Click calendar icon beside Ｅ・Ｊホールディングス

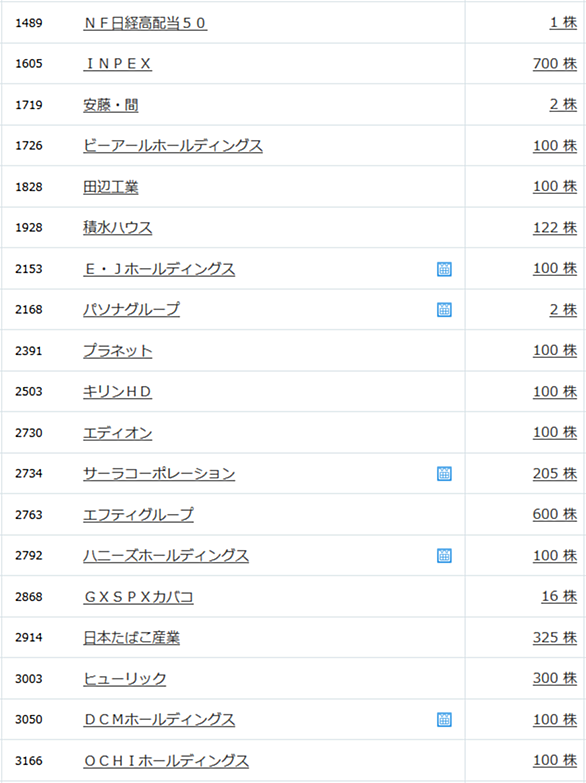pyautogui.click(x=444, y=269)
